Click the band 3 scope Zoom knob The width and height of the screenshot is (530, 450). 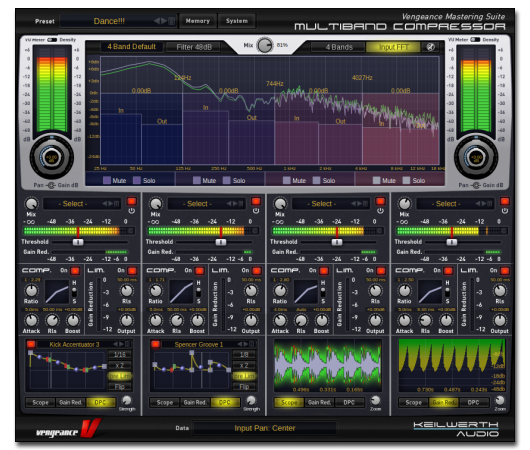pyautogui.click(x=375, y=400)
